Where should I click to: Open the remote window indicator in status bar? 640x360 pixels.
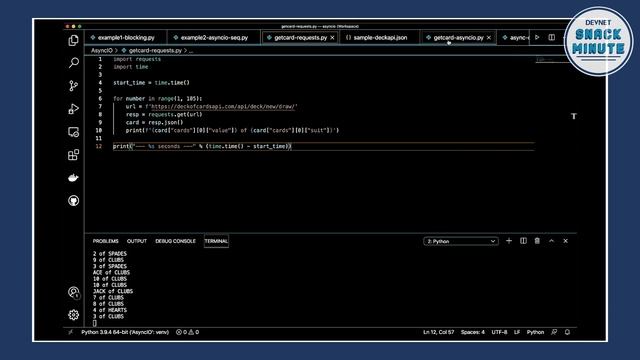click(71, 332)
